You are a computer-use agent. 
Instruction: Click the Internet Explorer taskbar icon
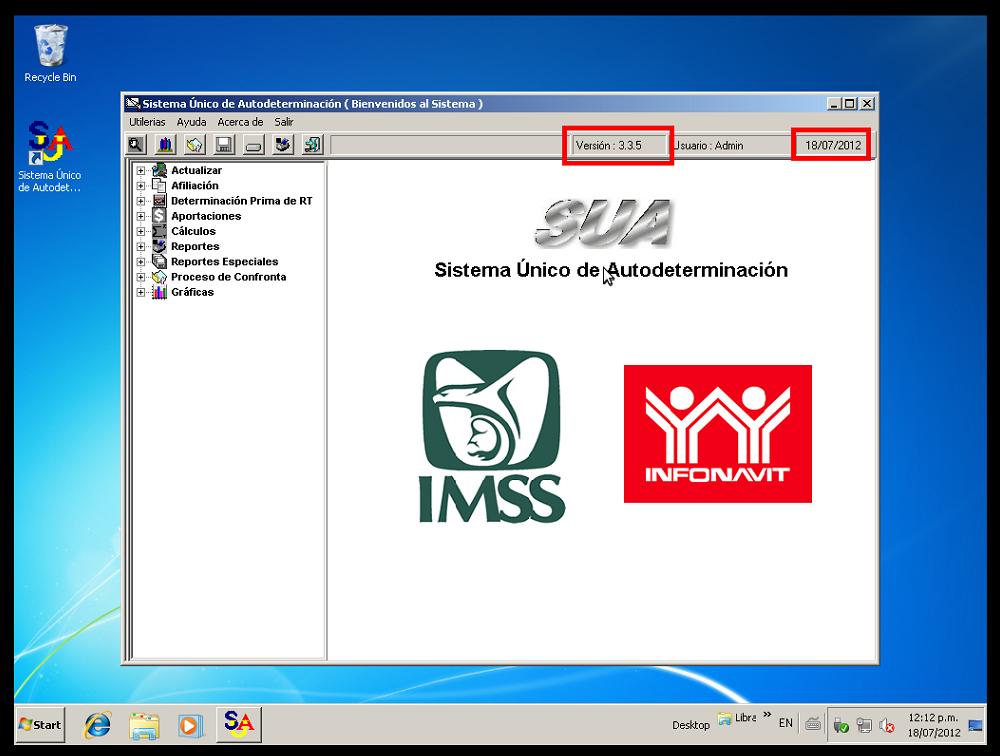(96, 725)
